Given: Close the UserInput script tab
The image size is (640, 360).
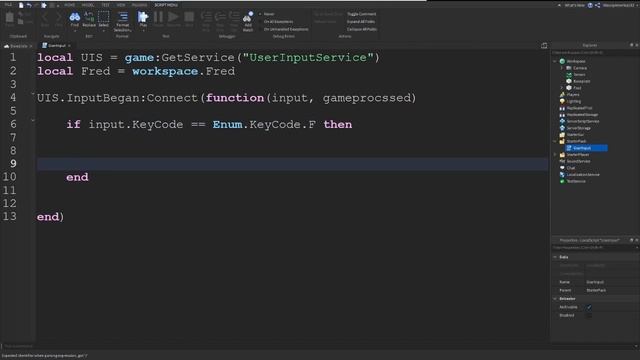Looking at the screenshot, I should pos(70,46).
